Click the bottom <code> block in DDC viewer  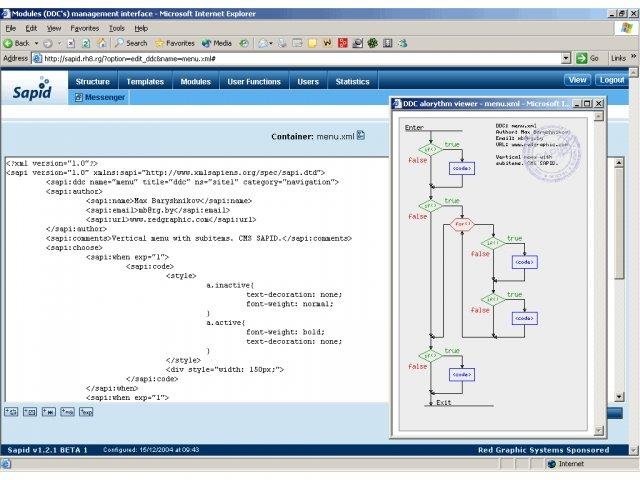pos(462,374)
